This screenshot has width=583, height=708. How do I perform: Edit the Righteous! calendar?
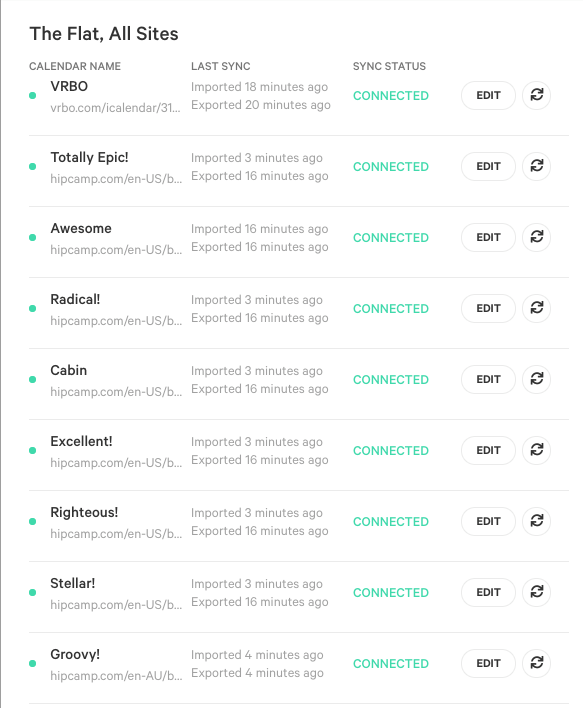[x=488, y=521]
